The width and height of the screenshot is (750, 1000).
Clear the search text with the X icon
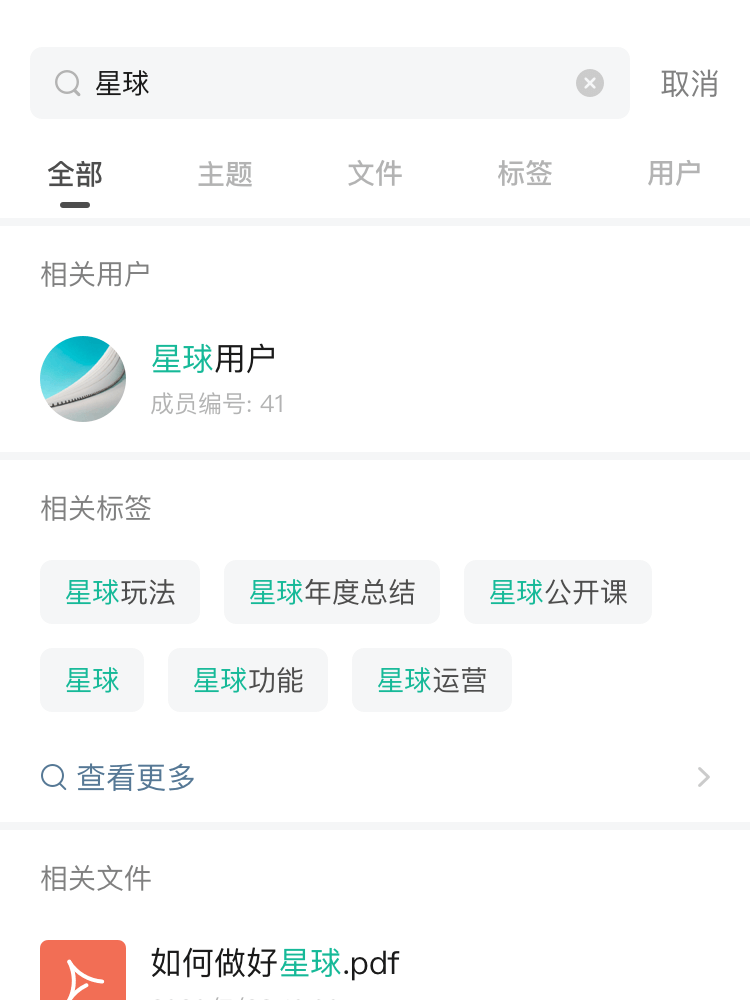(590, 83)
